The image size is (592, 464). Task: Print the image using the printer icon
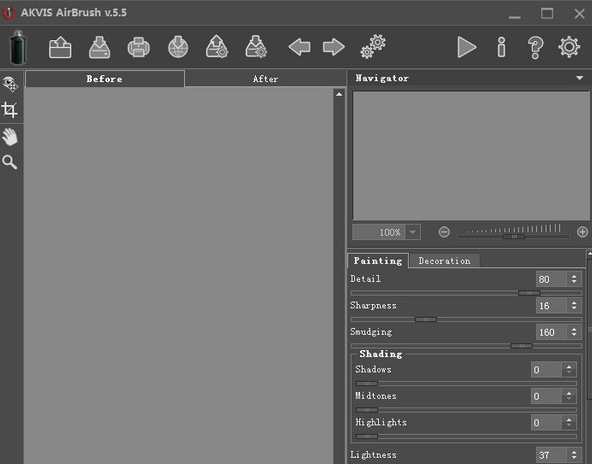[x=139, y=47]
